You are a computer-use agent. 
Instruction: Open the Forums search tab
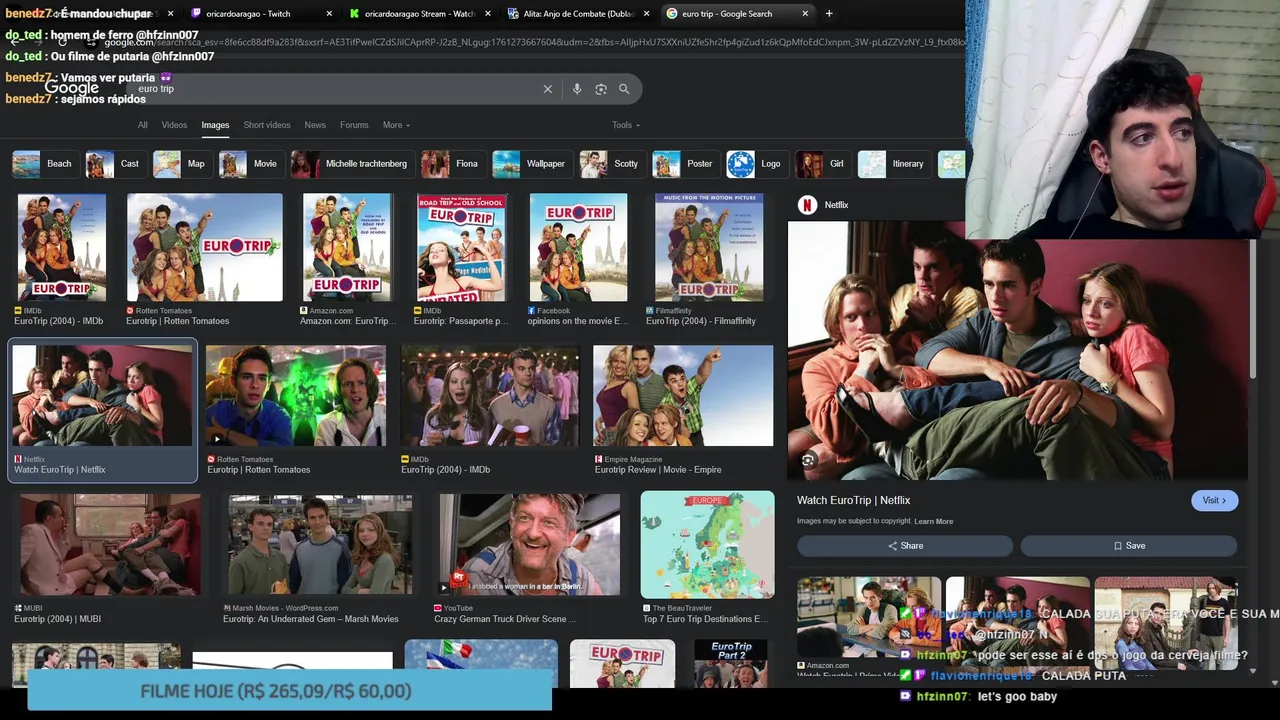(354, 125)
